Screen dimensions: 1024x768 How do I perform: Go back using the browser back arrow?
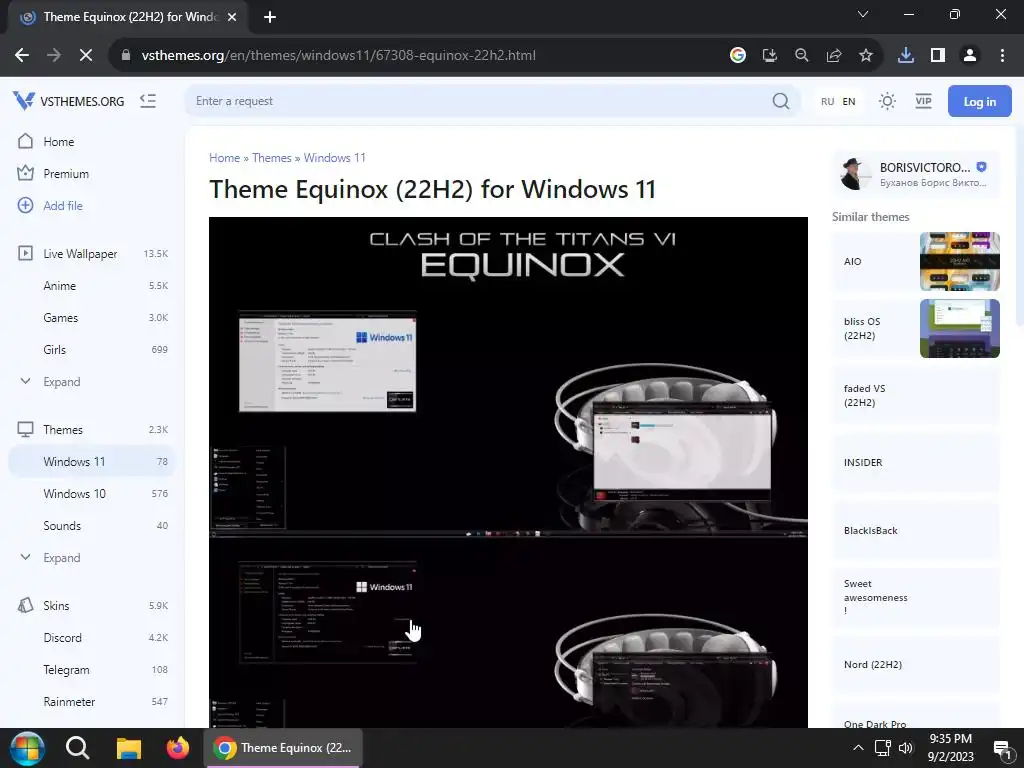pyautogui.click(x=22, y=56)
